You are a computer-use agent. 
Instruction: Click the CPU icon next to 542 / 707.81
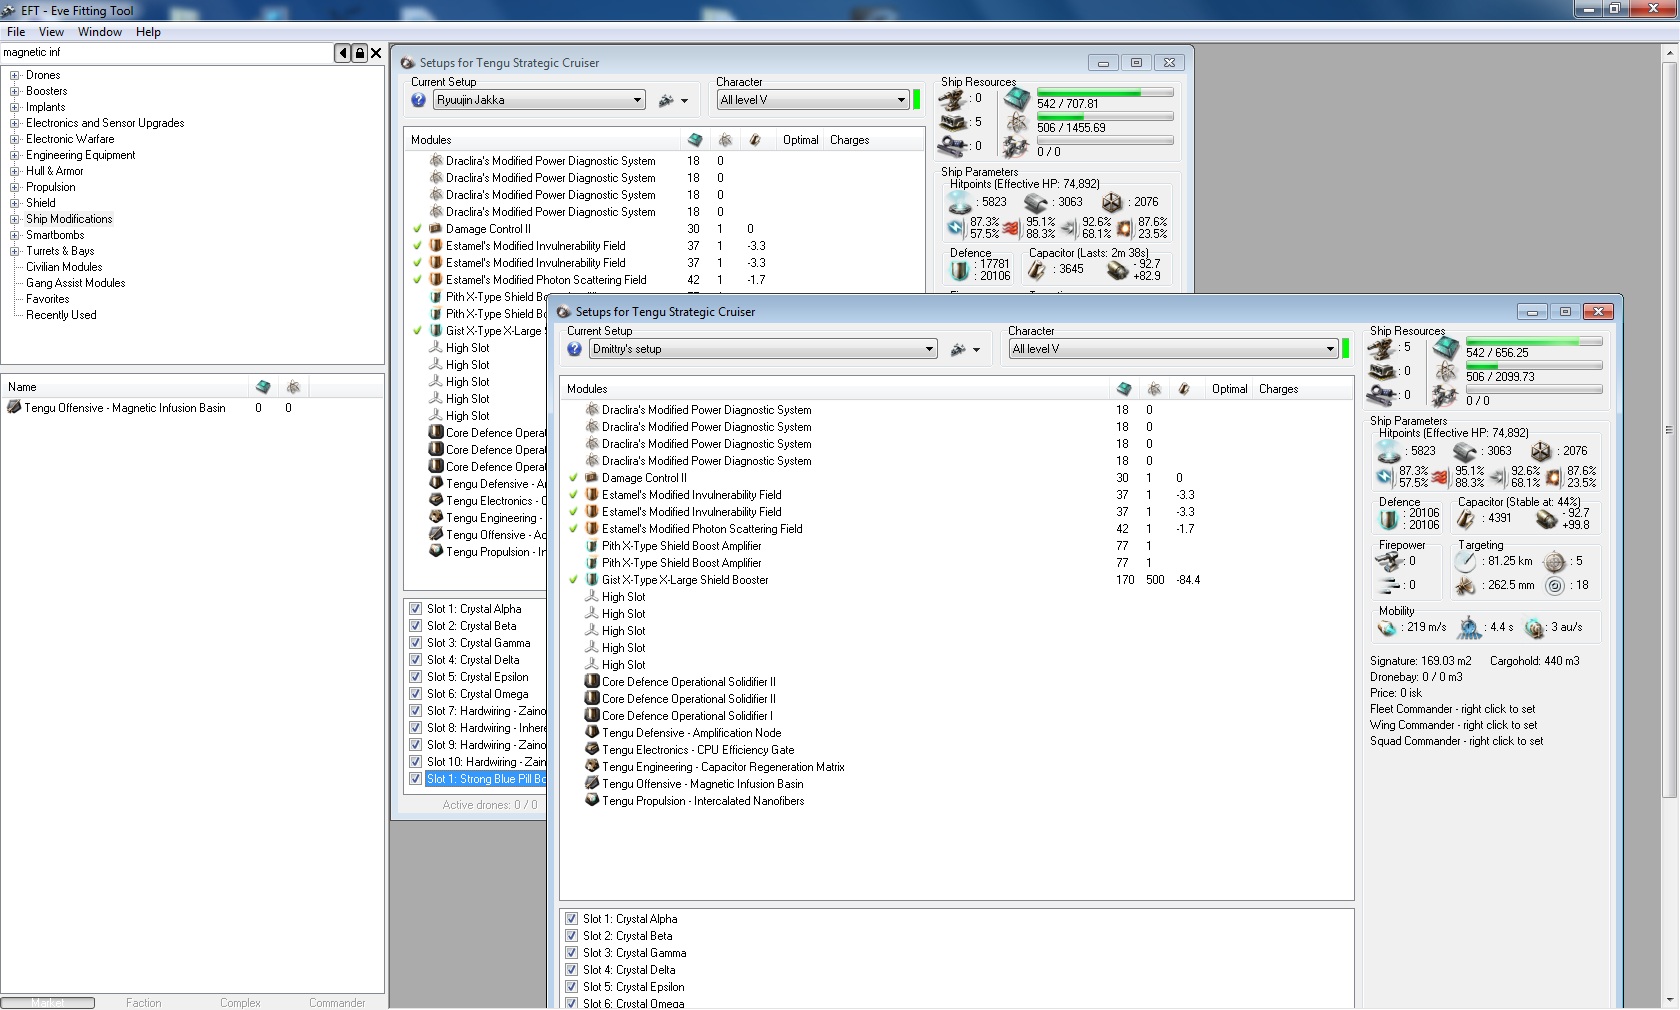tap(1017, 99)
